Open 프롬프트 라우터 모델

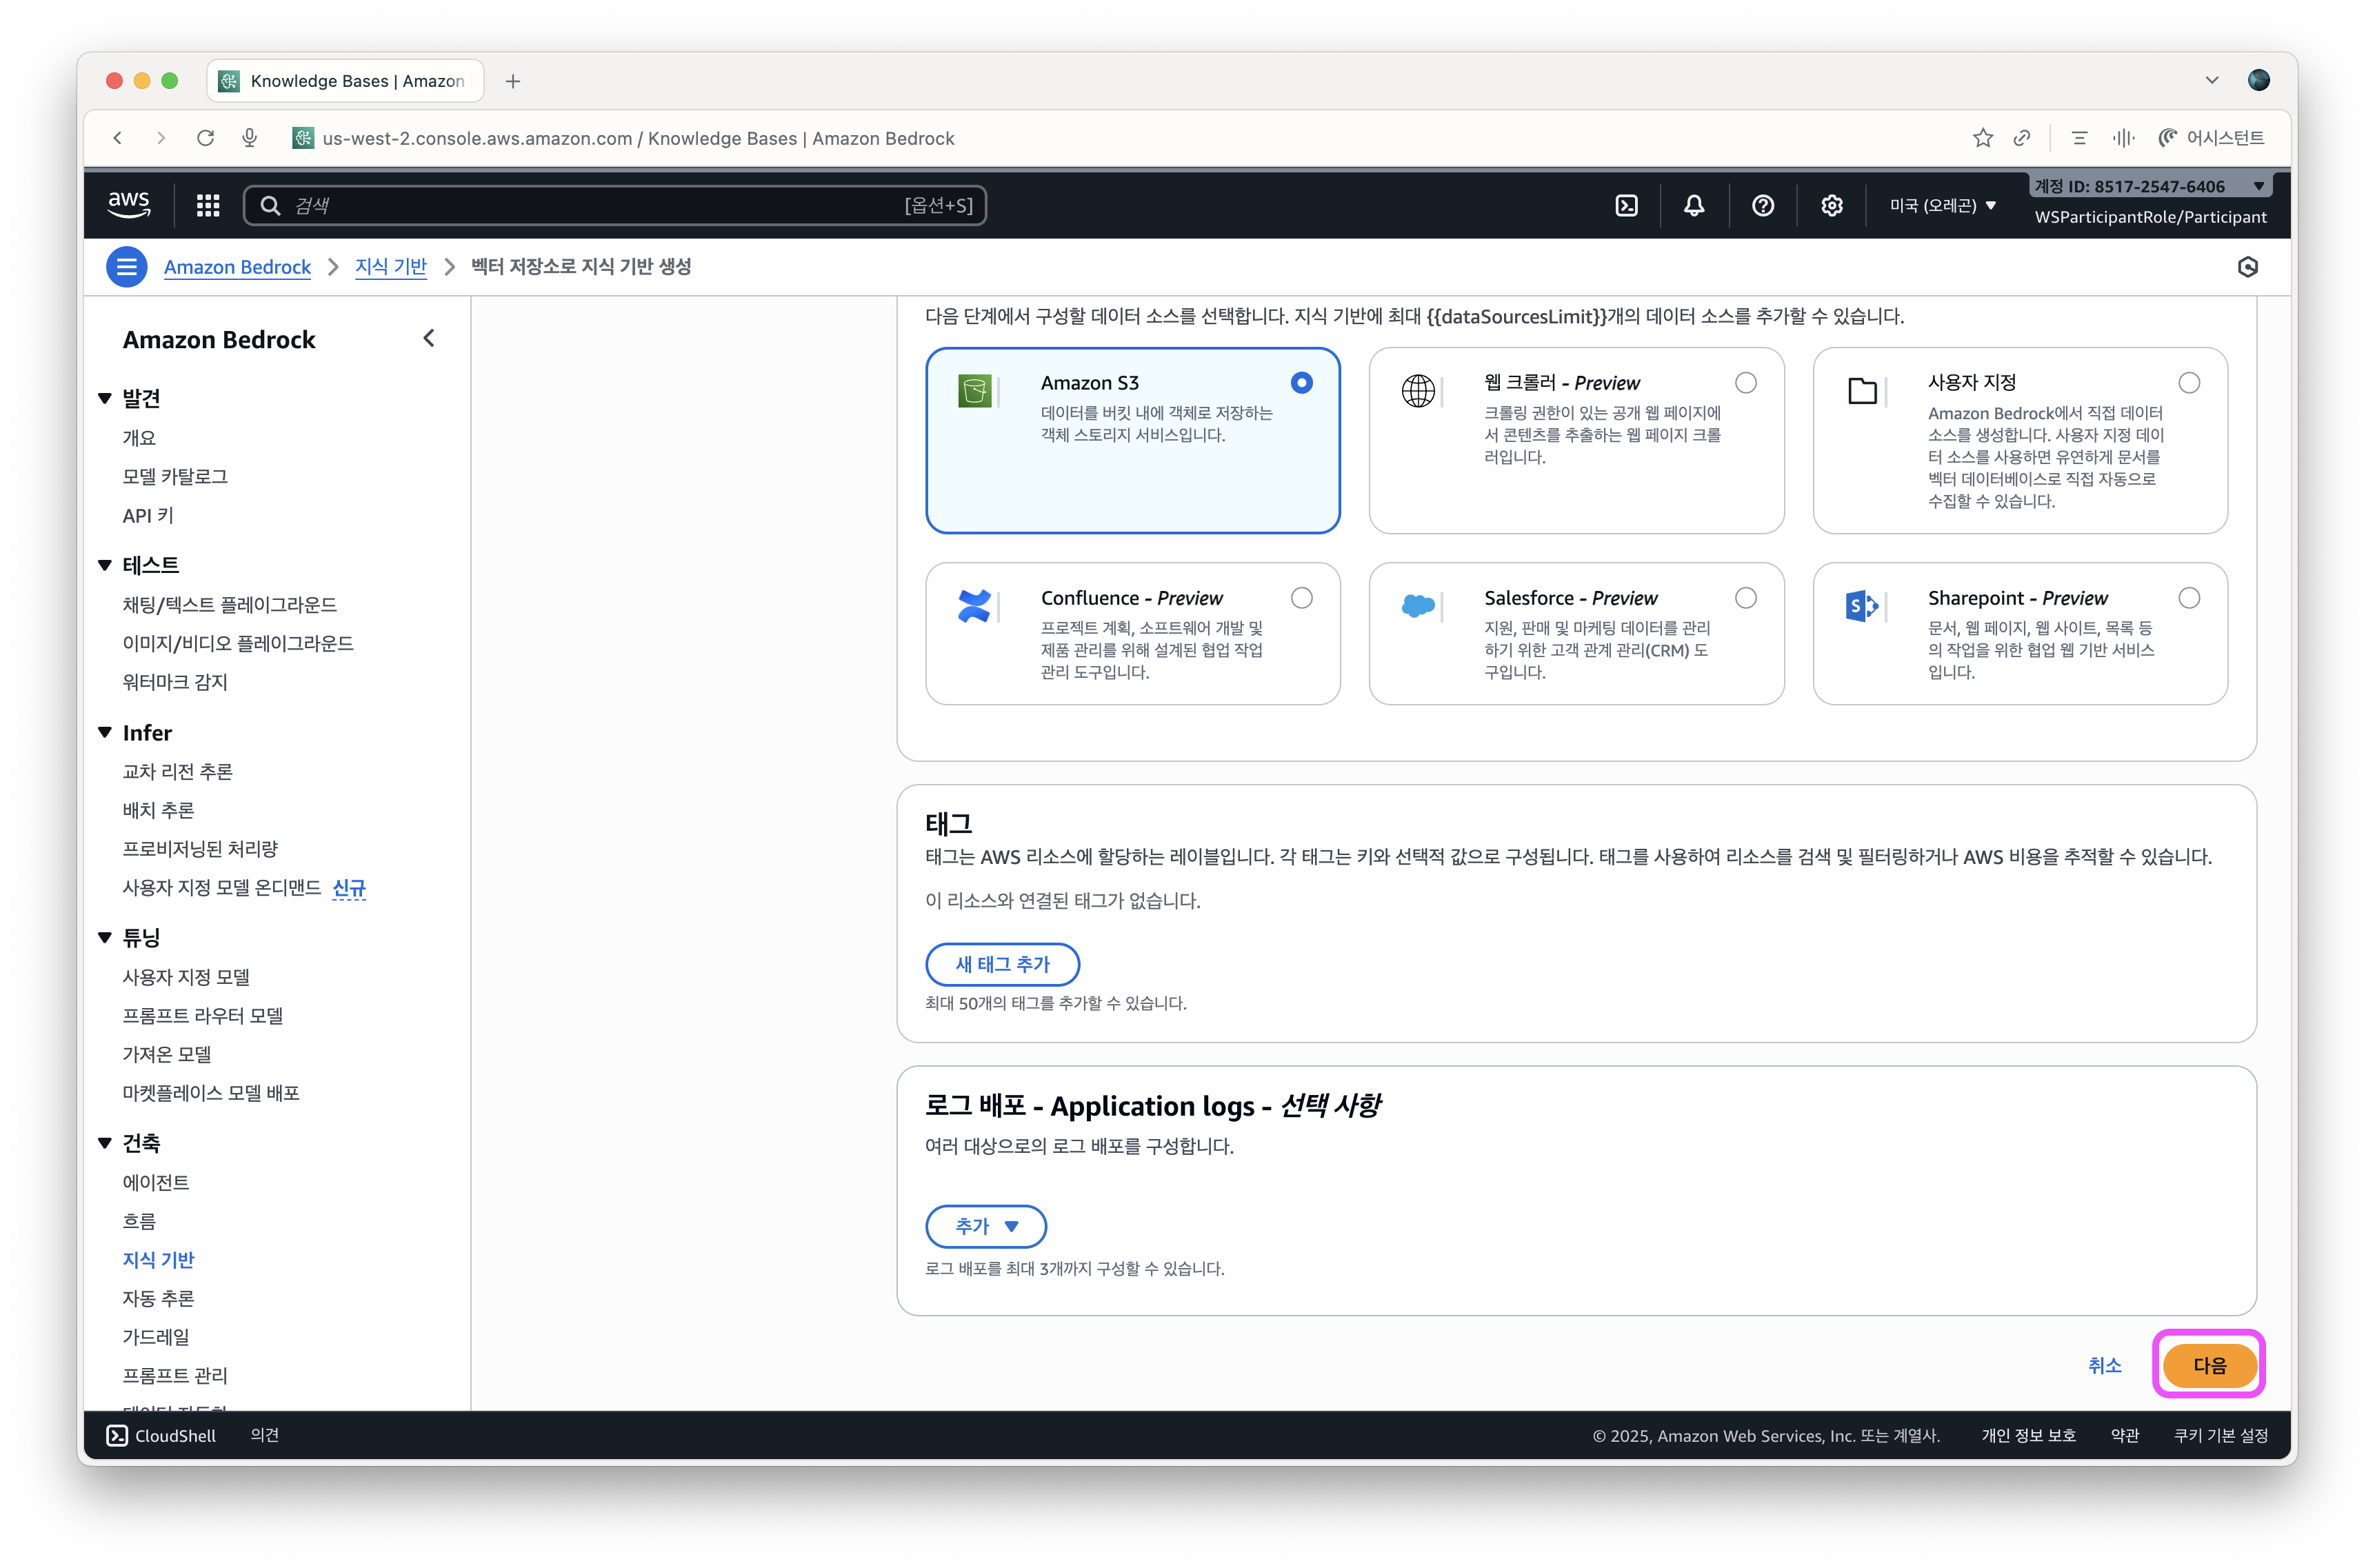tap(202, 1016)
